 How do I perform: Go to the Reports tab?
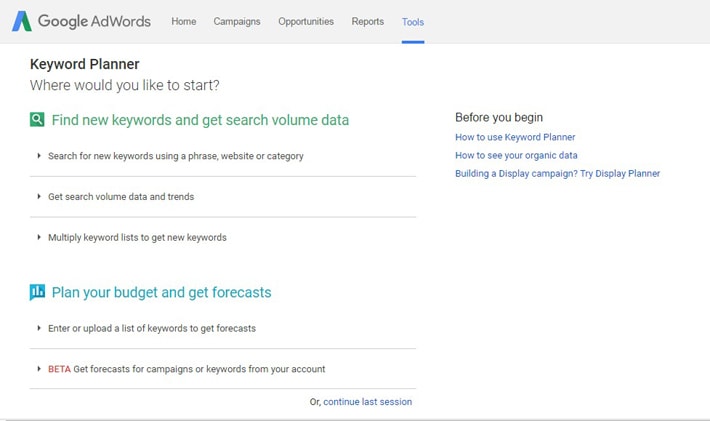368,21
